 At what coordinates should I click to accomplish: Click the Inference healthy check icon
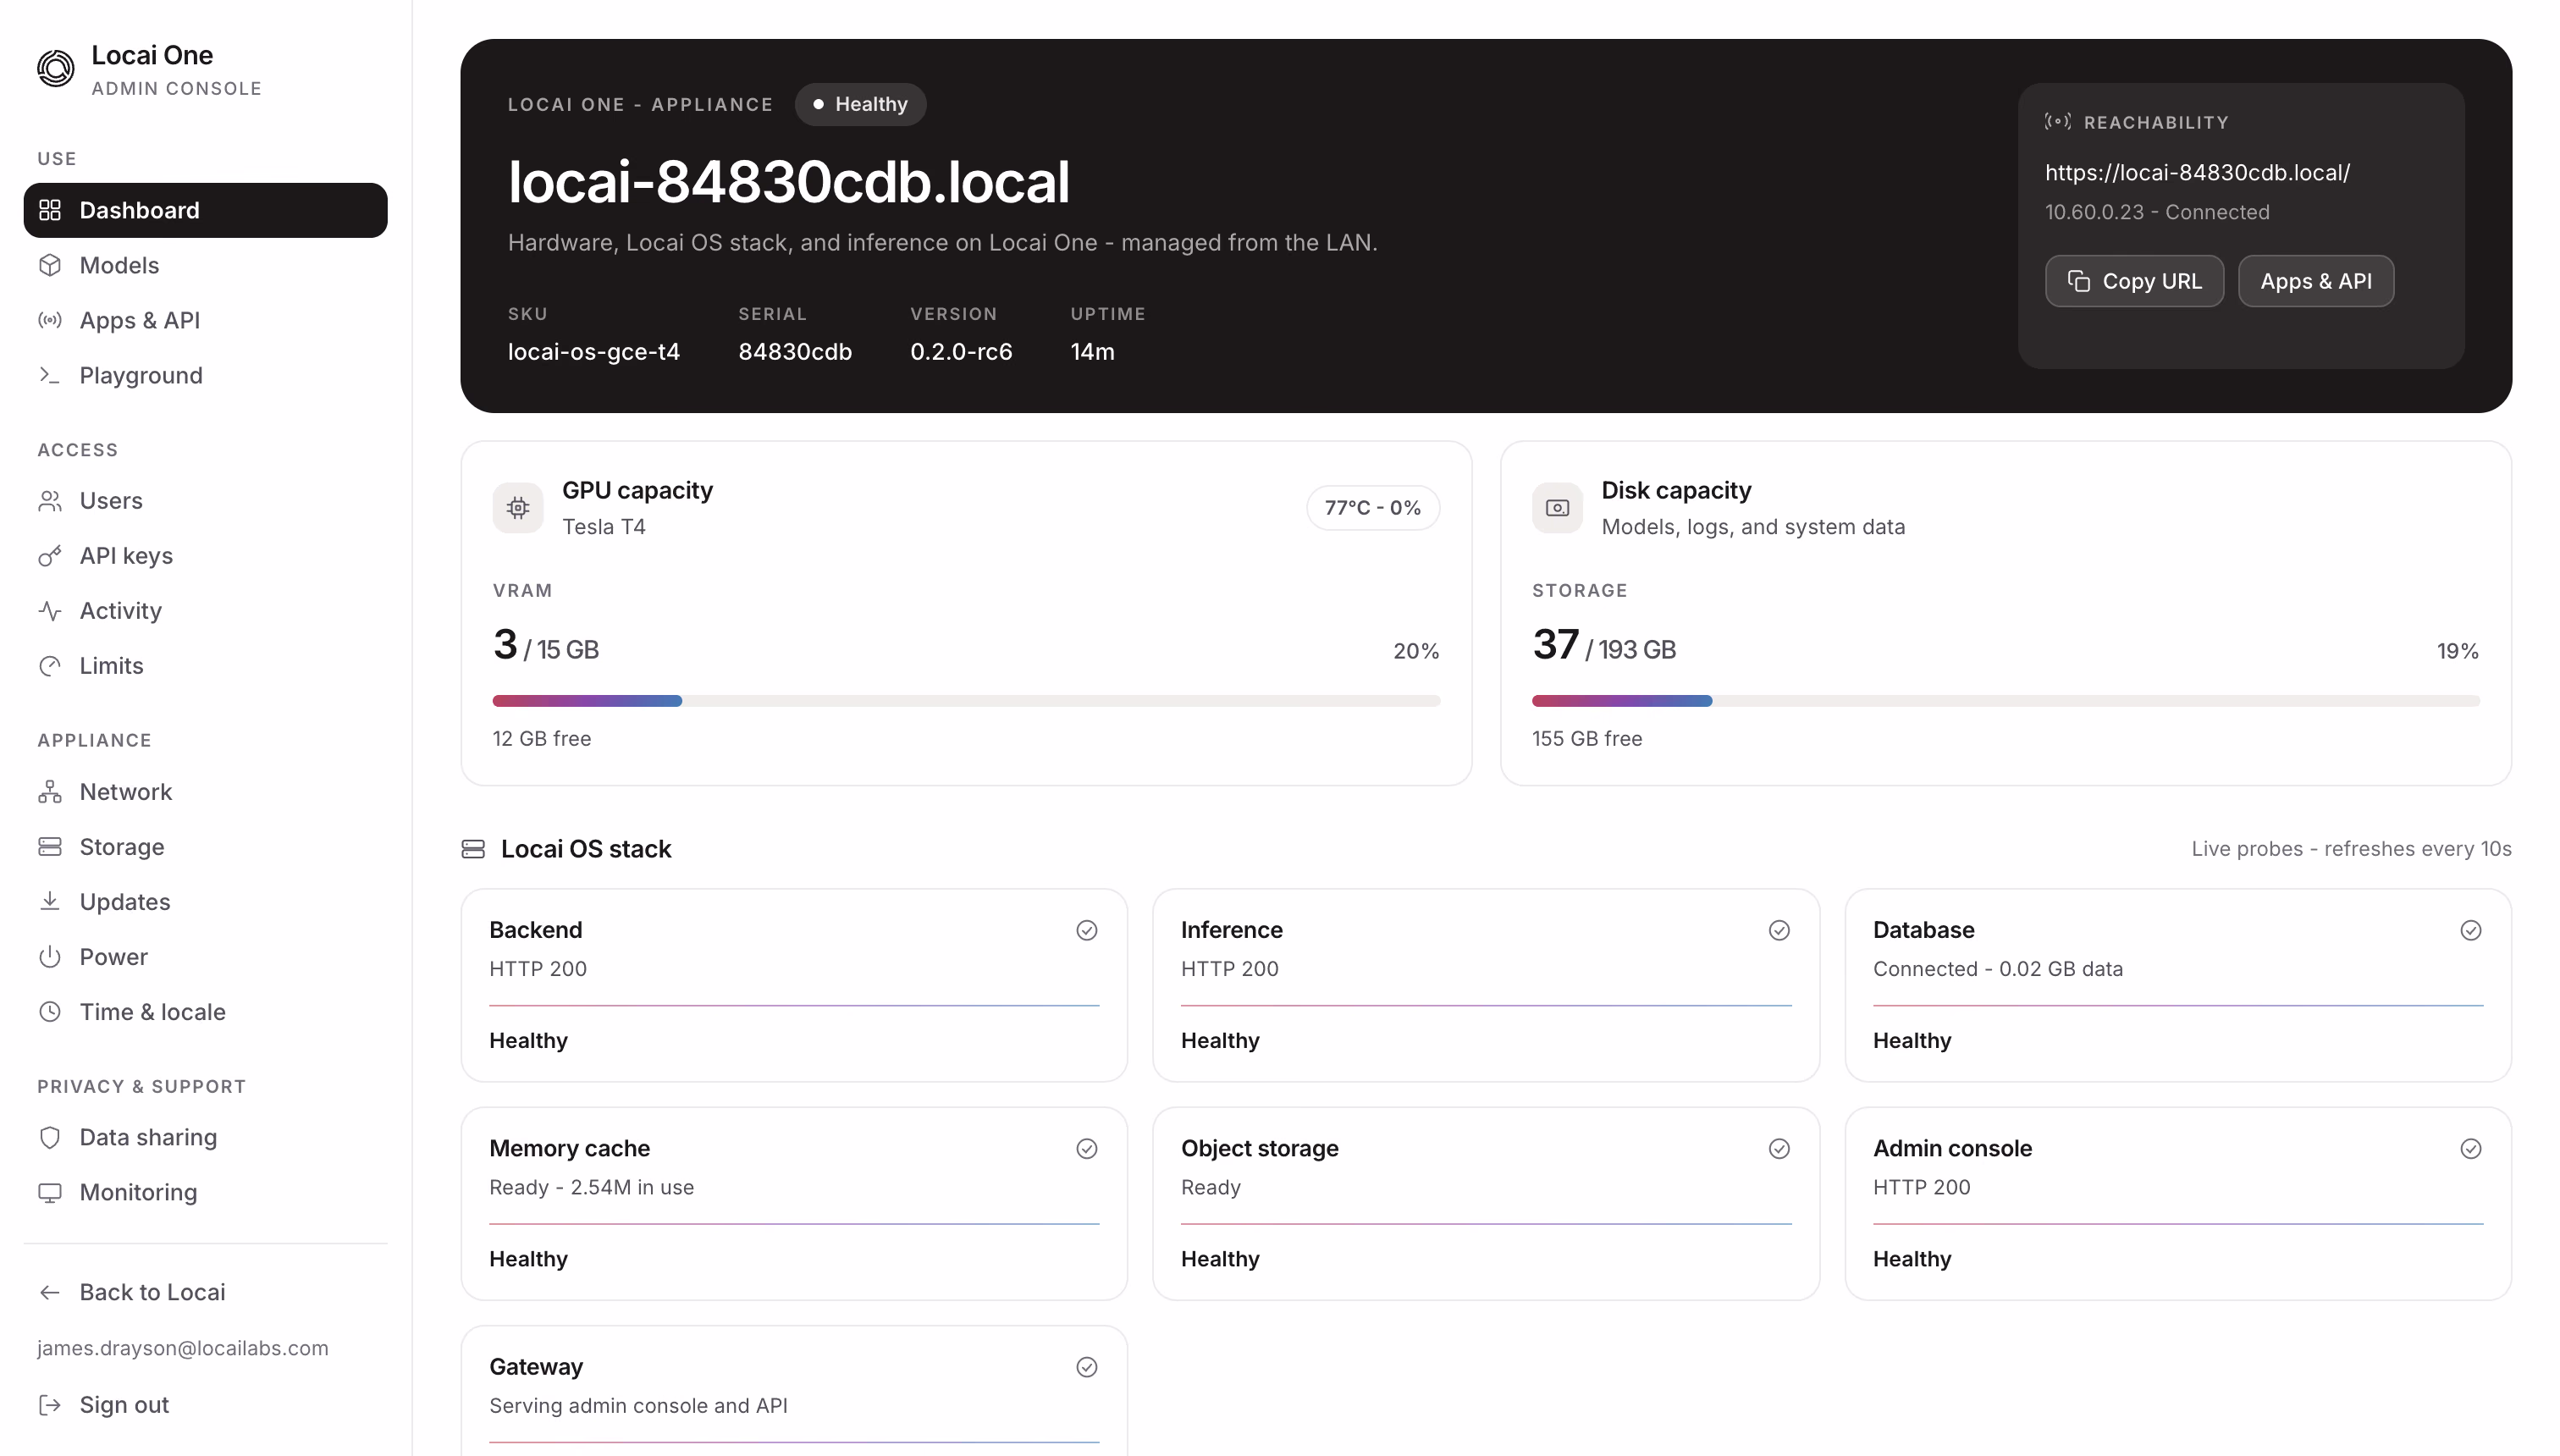tap(1779, 930)
